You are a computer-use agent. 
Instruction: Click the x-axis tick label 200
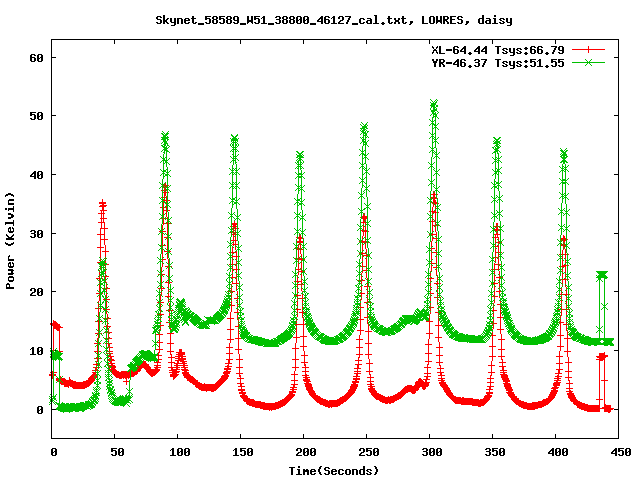click(x=306, y=452)
